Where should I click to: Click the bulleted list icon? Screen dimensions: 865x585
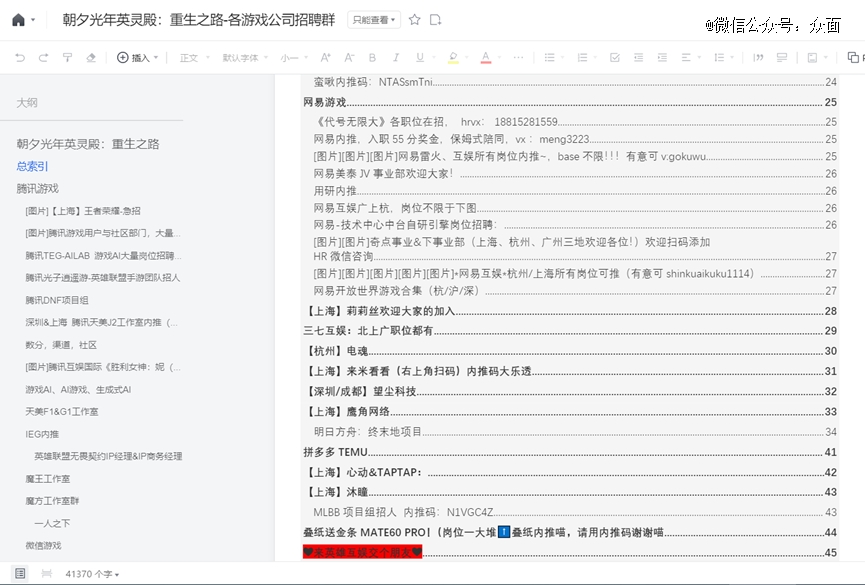tap(549, 57)
